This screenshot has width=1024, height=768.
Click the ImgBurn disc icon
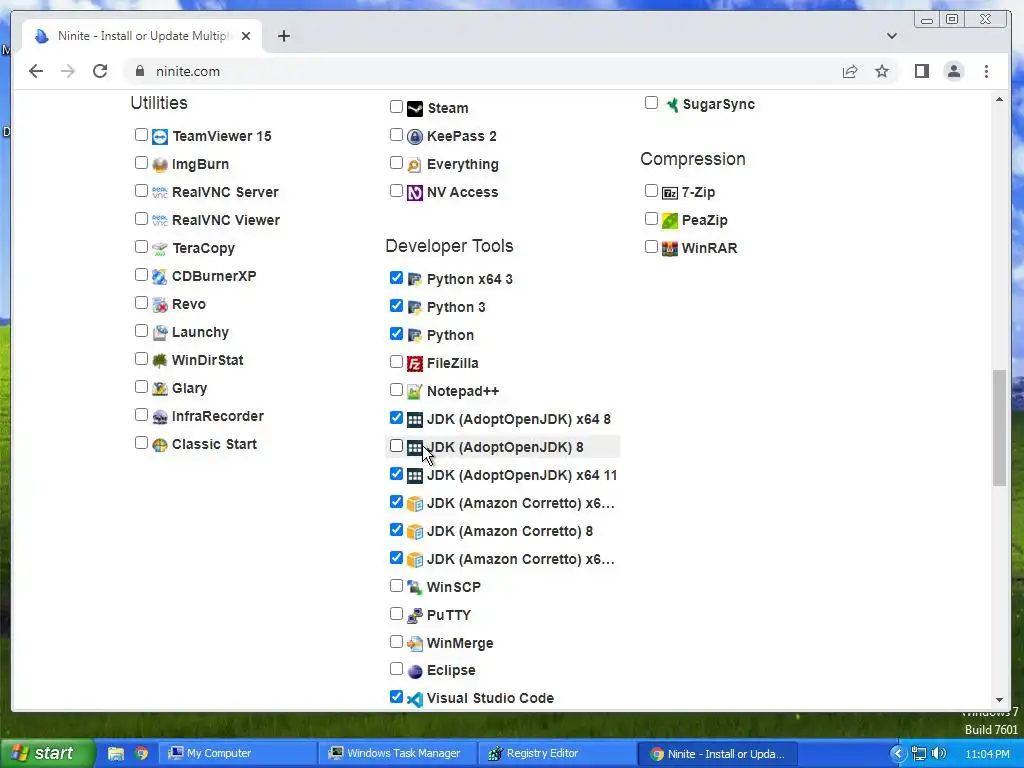(160, 165)
